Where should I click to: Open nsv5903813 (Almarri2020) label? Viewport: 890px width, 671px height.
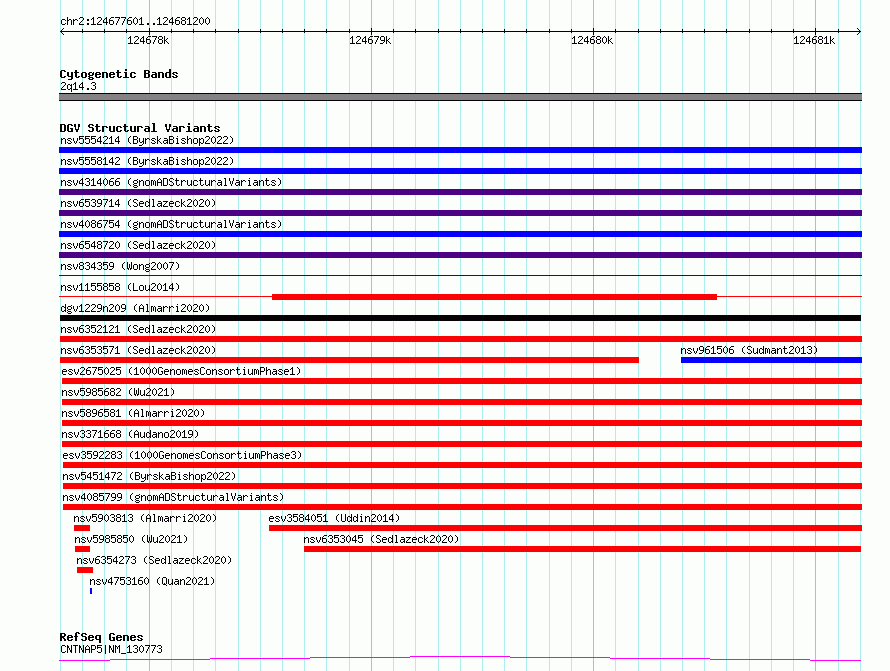(145, 518)
